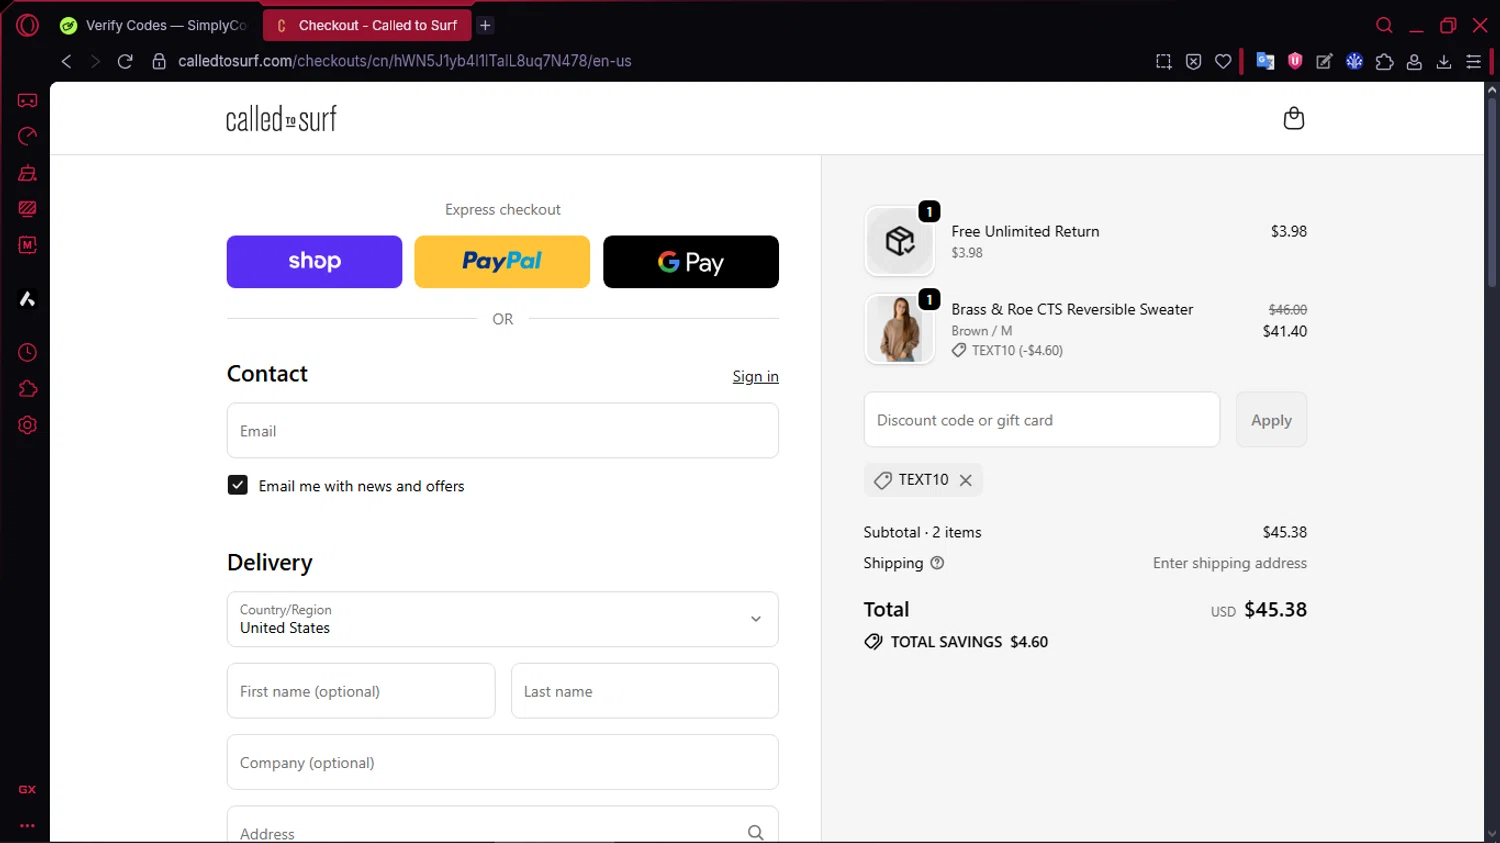Screen dimensions: 1500x843
Task: Pay with Shop Pay button
Action: 314,262
